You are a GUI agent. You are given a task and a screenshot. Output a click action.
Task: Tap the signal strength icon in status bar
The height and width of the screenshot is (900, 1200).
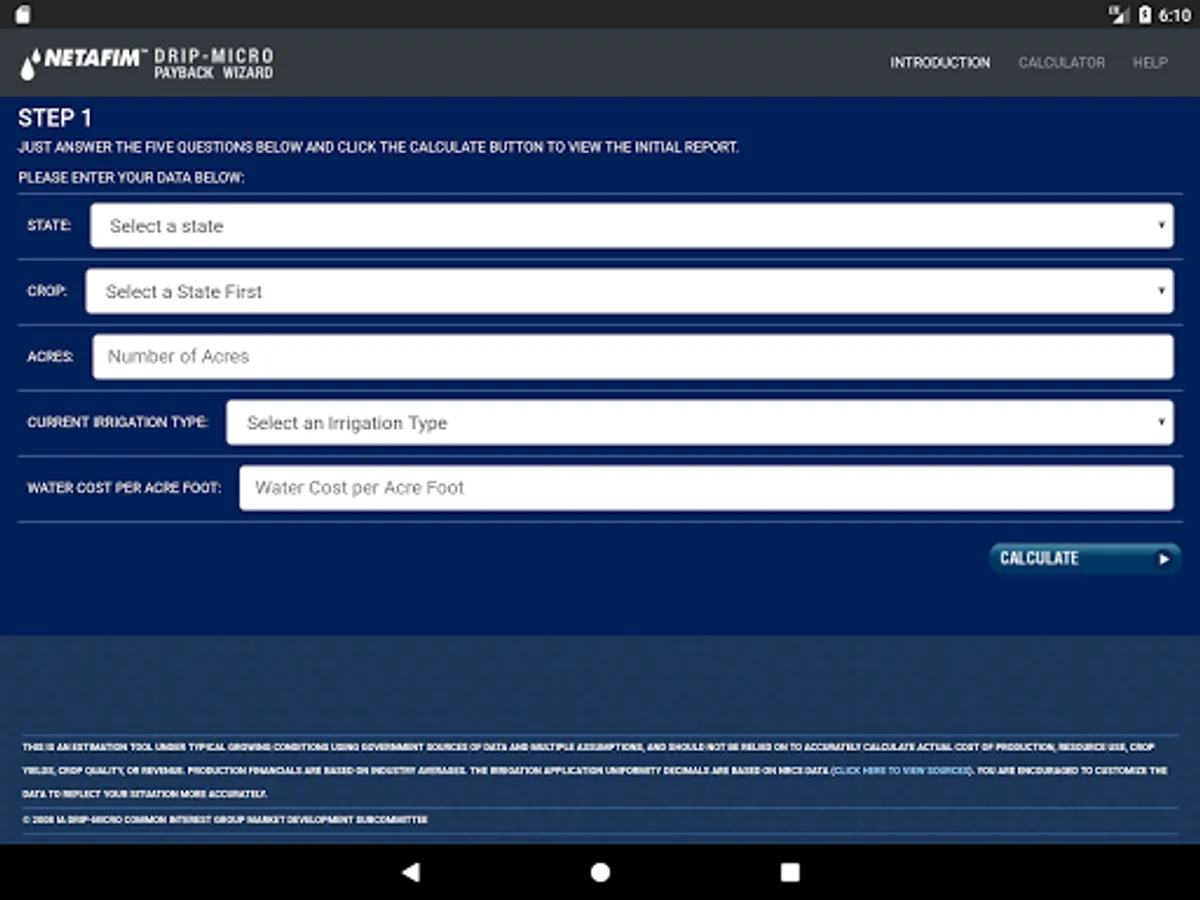point(1119,15)
